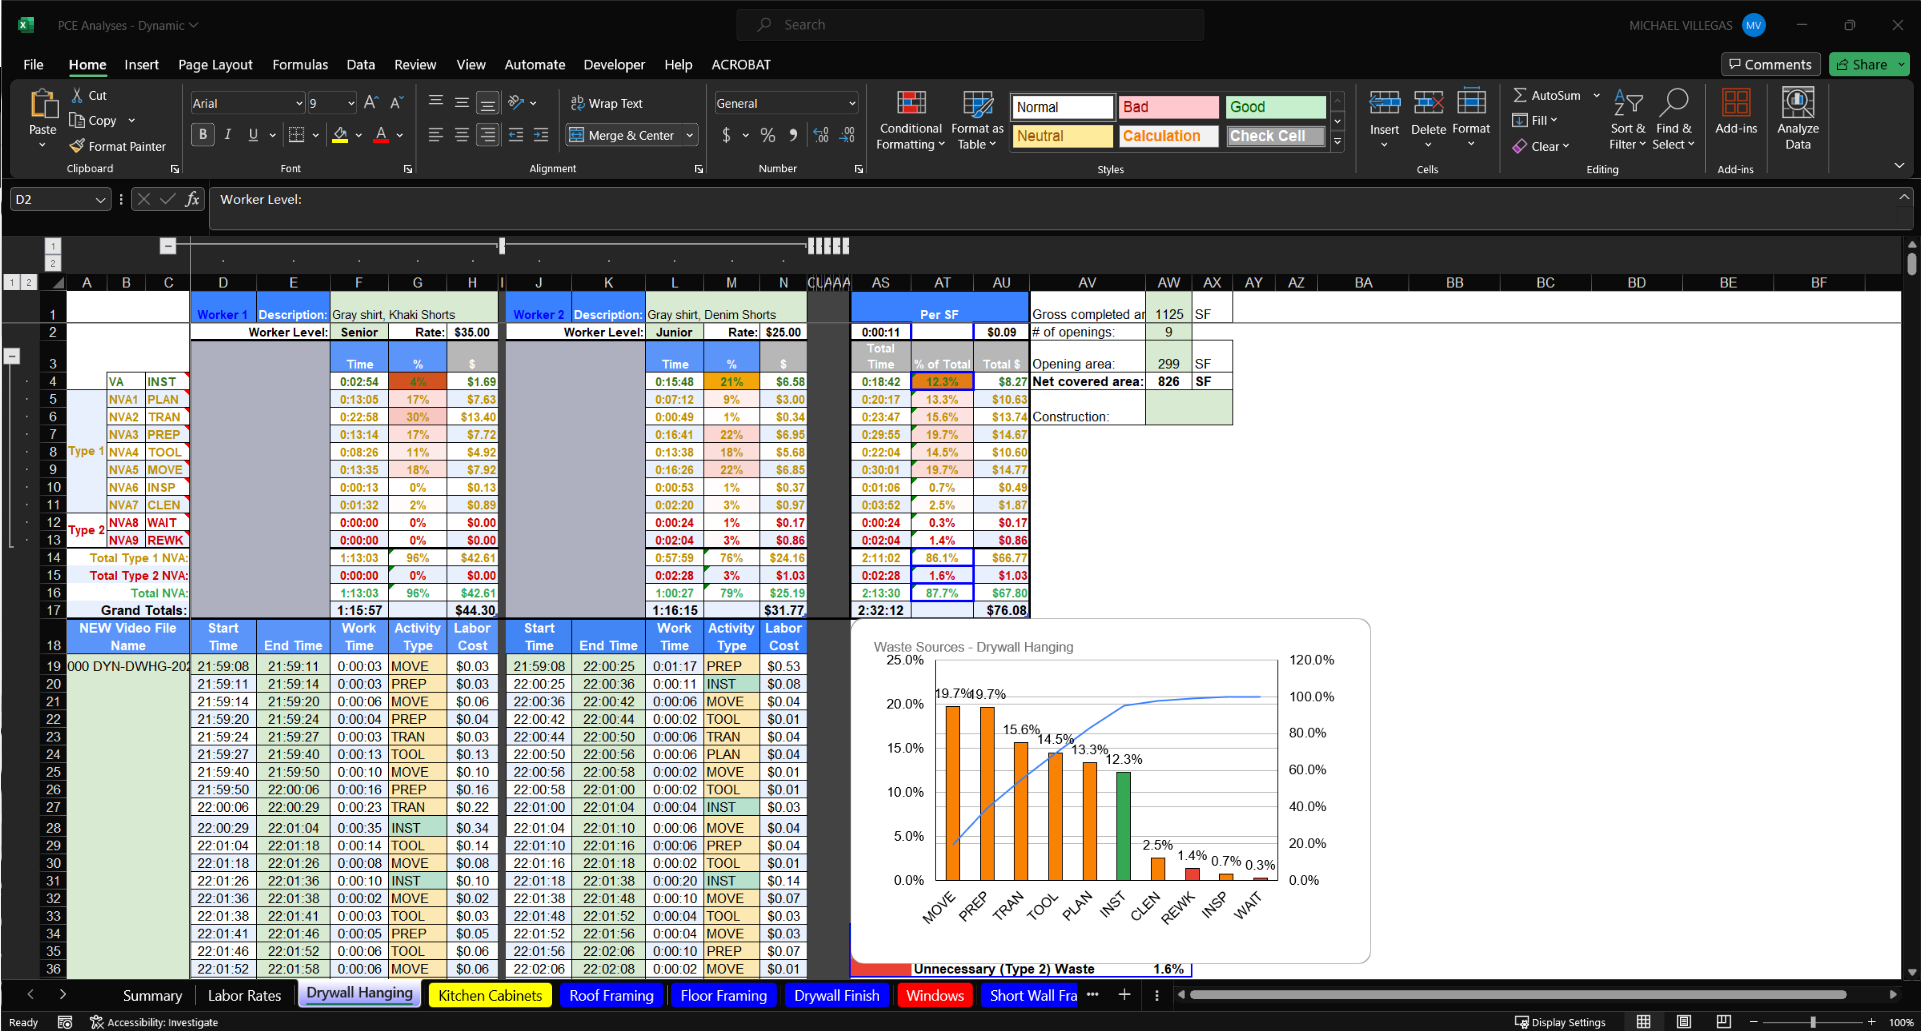Open the Add-ins gallery
Screen dimensions: 1921x1031
point(1736,110)
